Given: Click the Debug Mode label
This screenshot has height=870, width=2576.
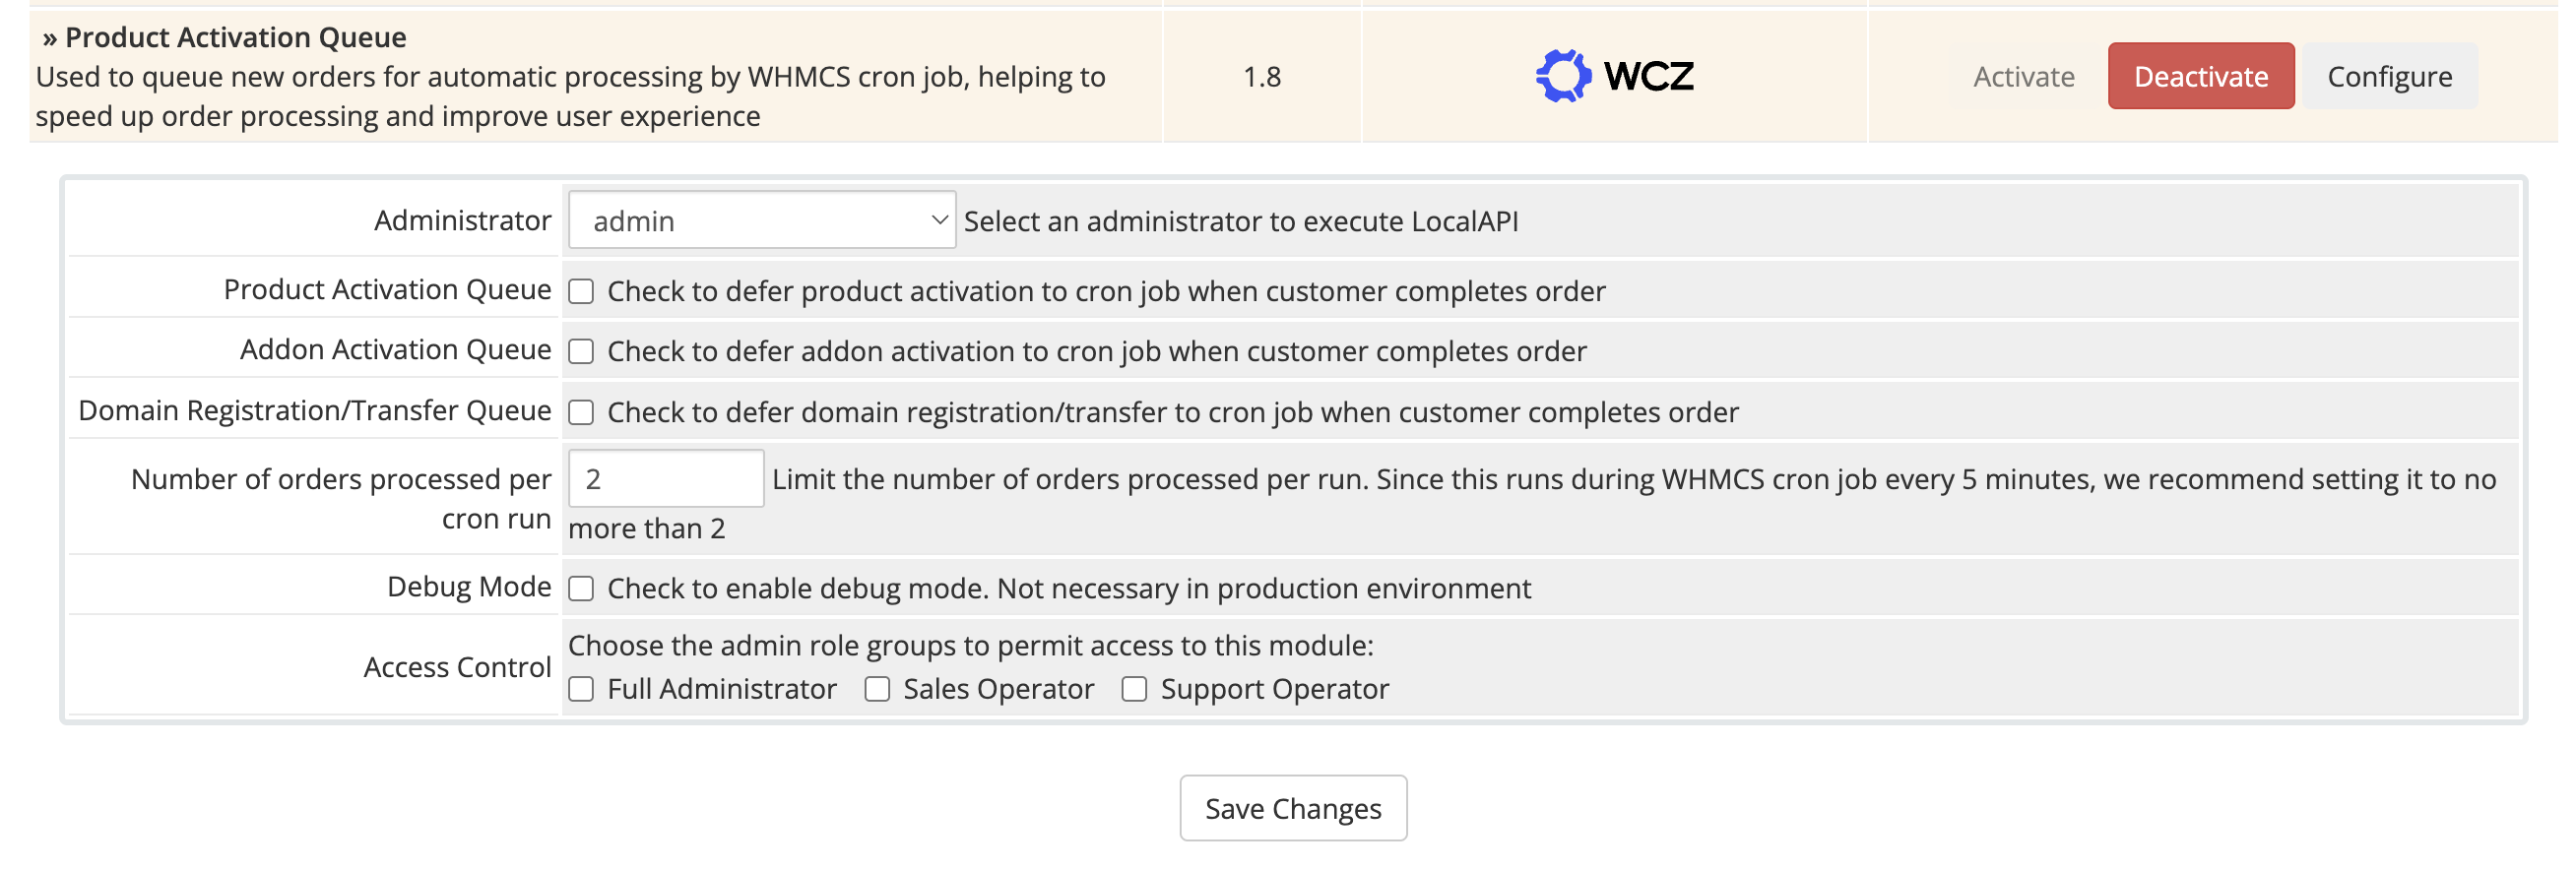Looking at the screenshot, I should [x=469, y=587].
